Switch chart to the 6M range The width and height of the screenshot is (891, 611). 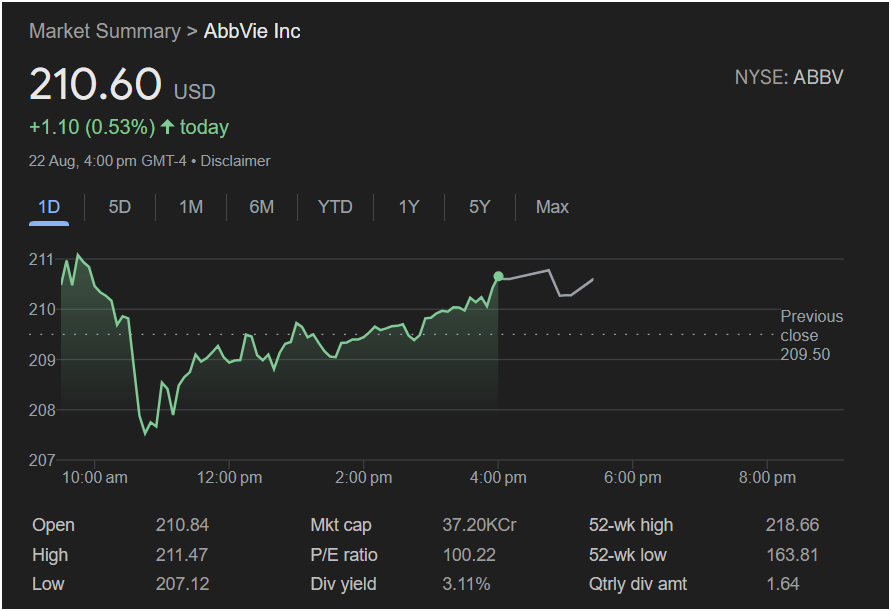click(262, 207)
